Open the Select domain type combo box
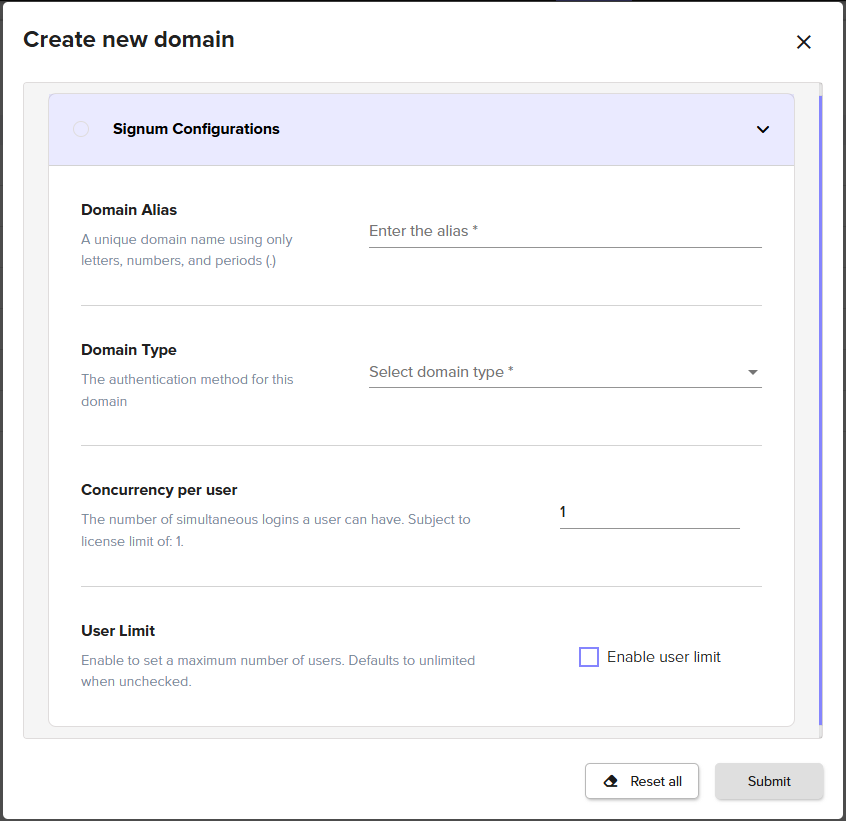846x821 pixels. tap(555, 372)
